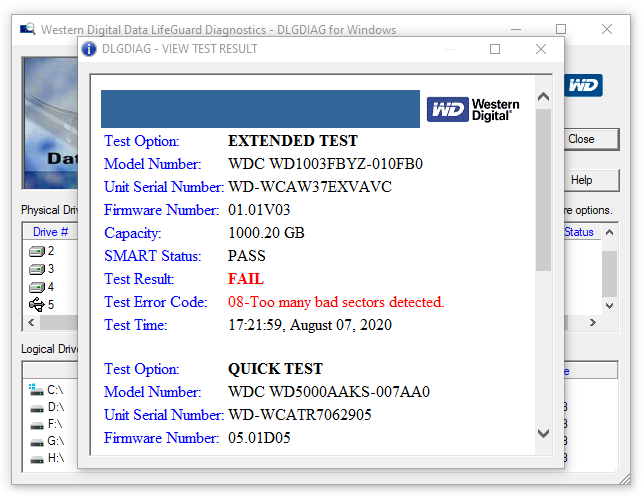Click the test result vertical scrollbar thumb
Image resolution: width=644 pixels, height=496 pixels.
click(x=543, y=190)
